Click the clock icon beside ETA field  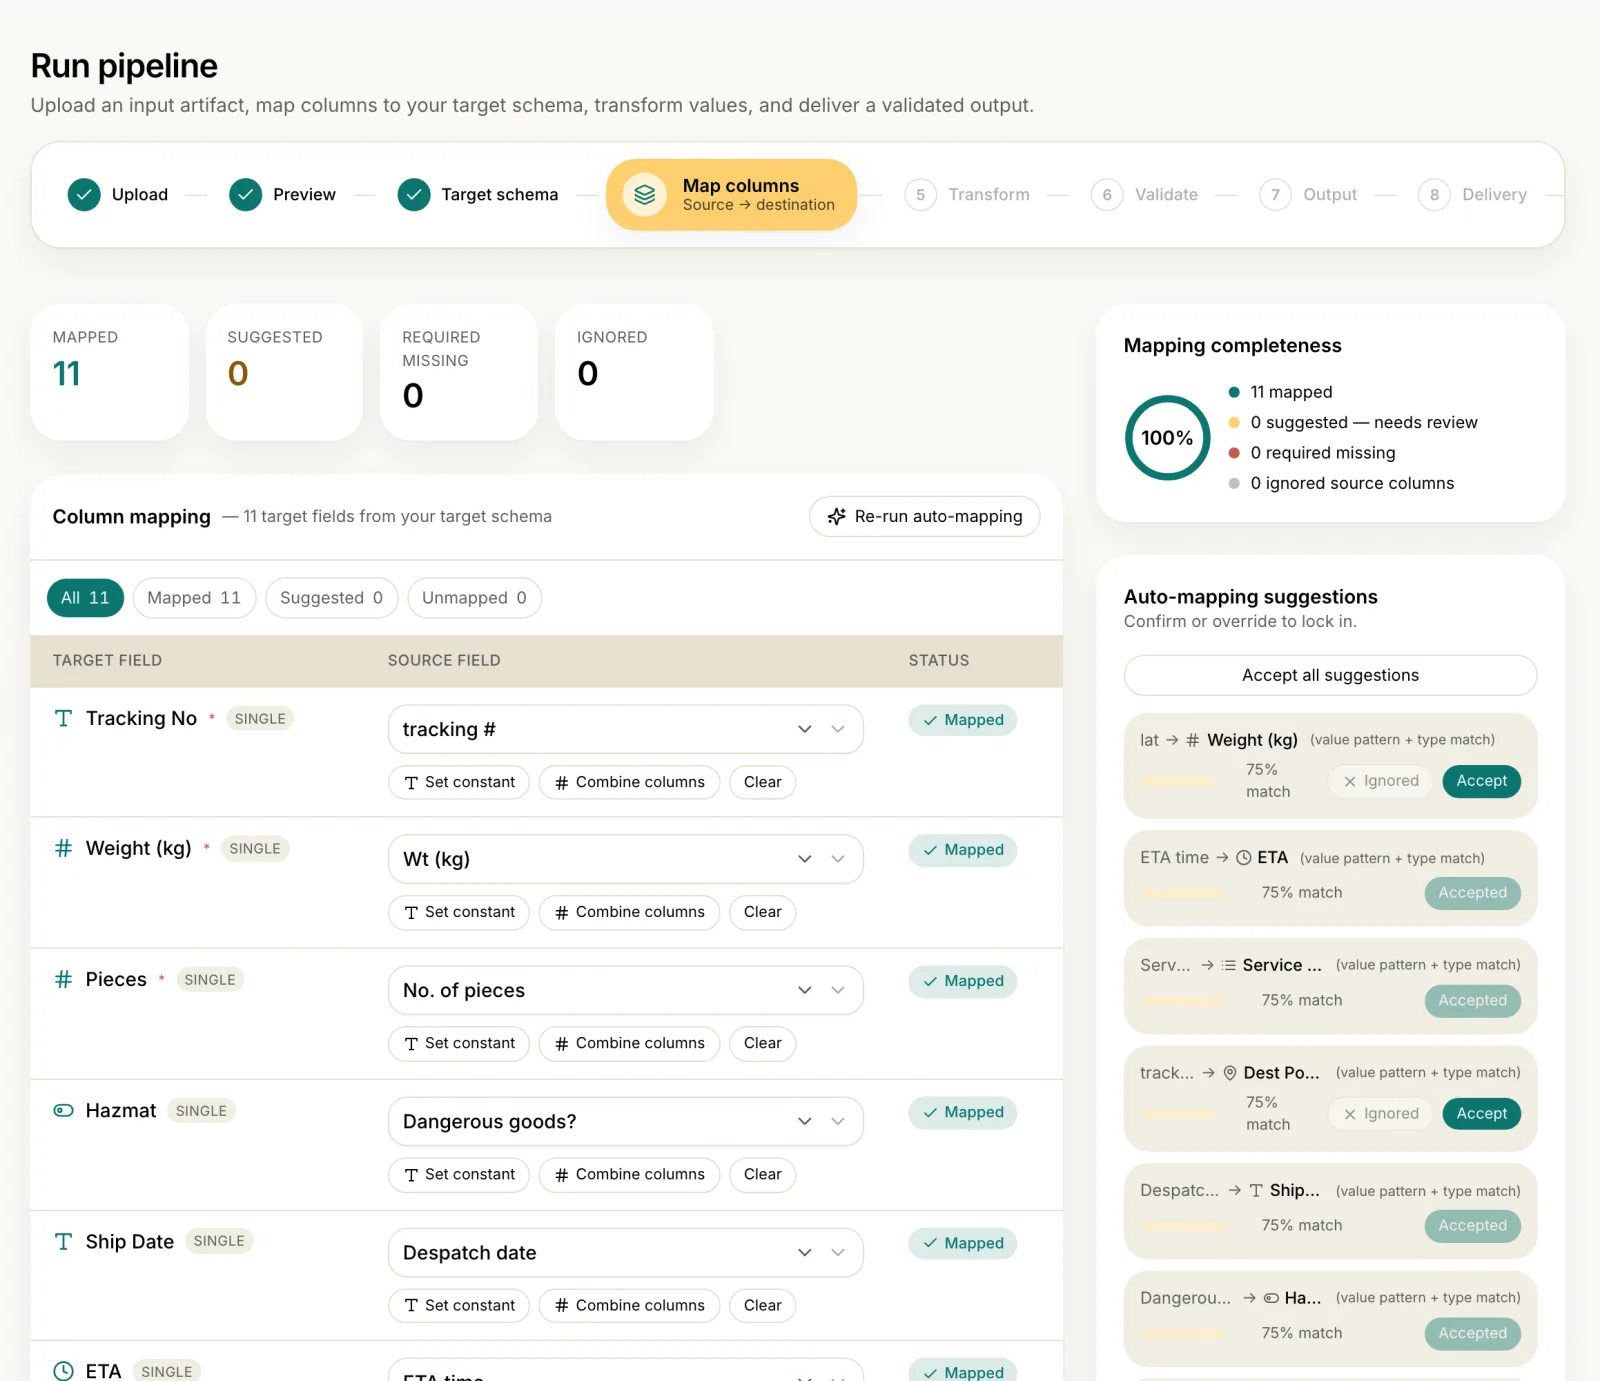63,1371
